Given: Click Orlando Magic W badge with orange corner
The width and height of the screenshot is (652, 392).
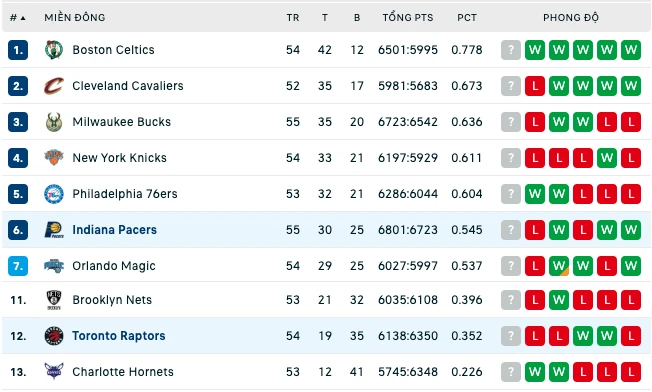Looking at the screenshot, I should tap(559, 266).
